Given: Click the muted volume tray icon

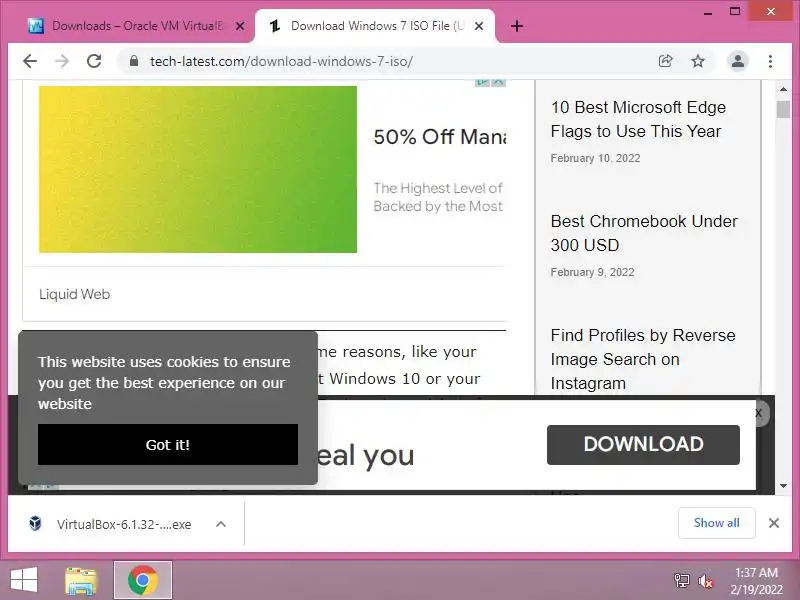Looking at the screenshot, I should tap(706, 581).
